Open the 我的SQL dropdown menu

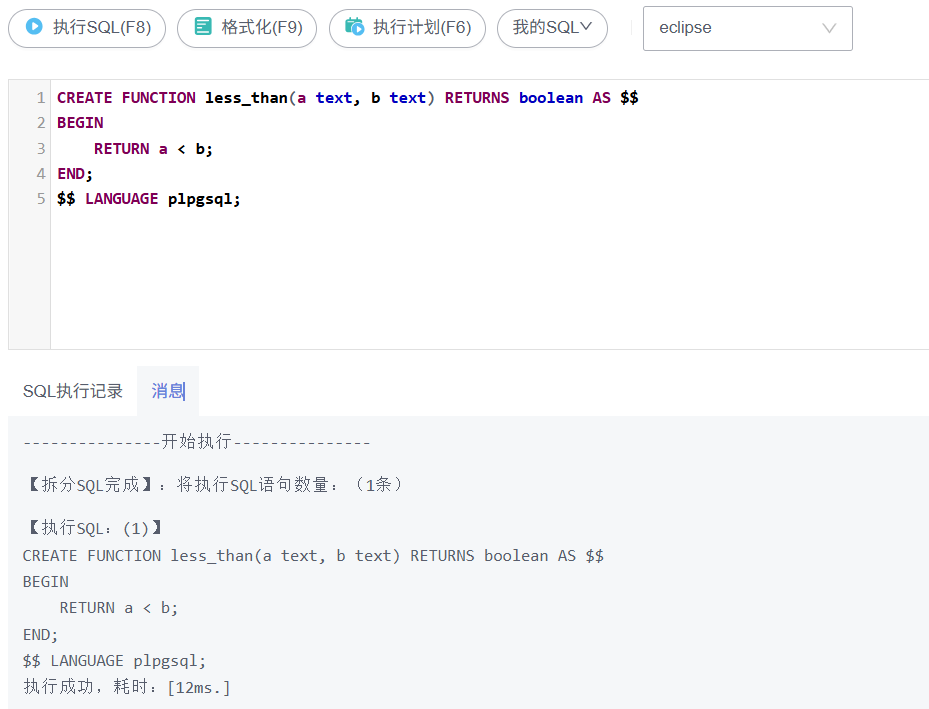tap(552, 28)
